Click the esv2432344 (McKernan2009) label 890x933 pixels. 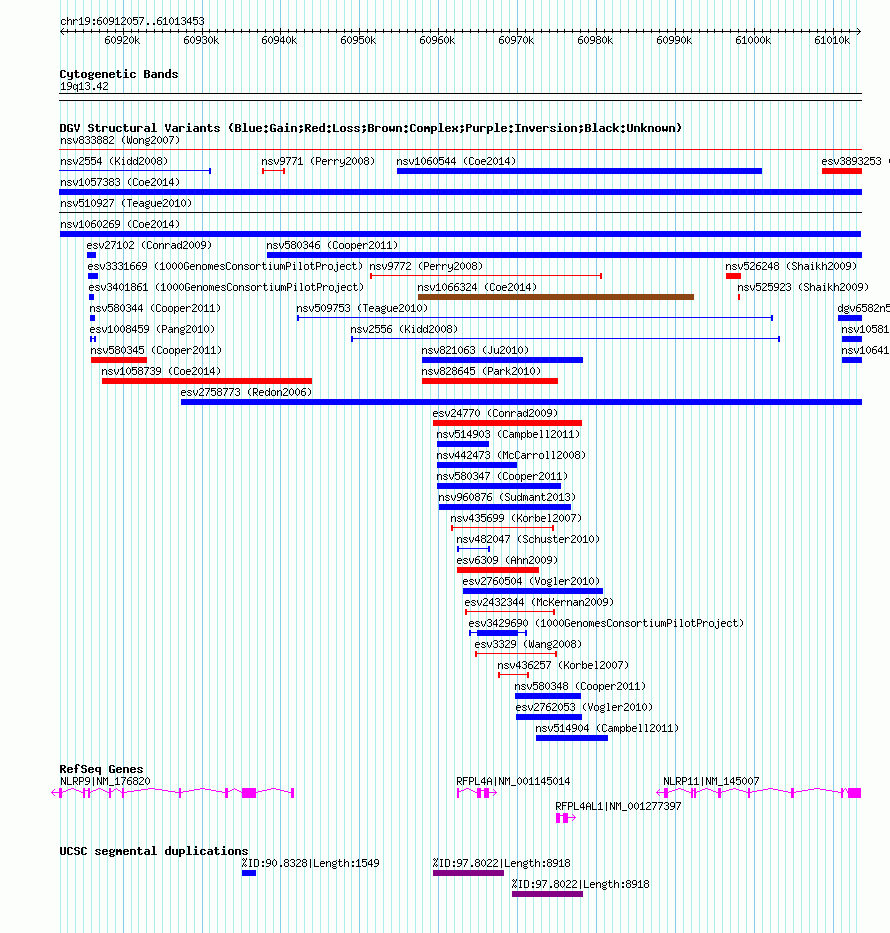click(x=538, y=602)
